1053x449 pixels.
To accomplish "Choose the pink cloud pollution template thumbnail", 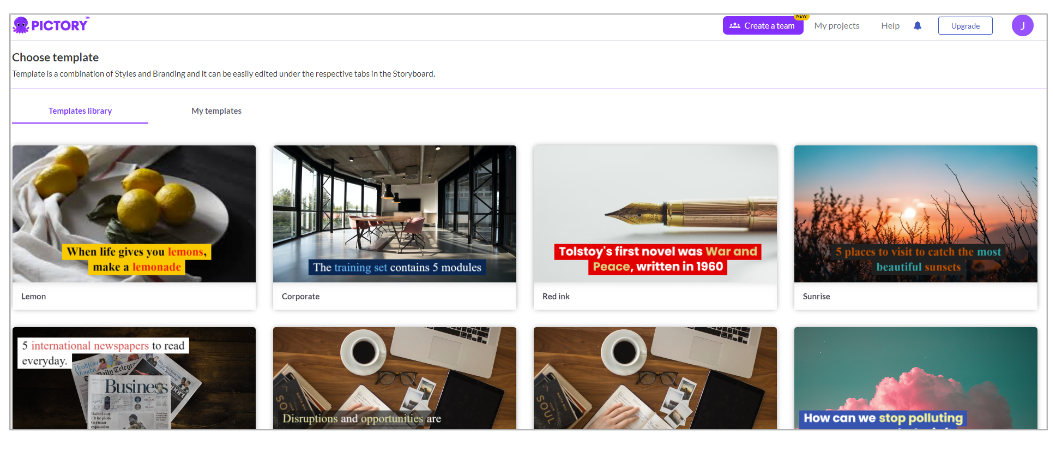I will (915, 378).
